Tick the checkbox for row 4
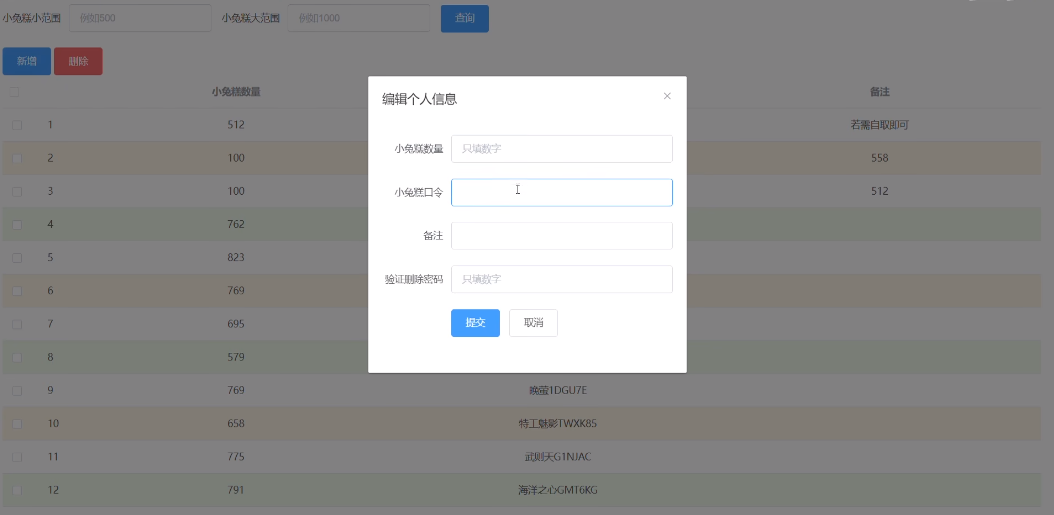The height and width of the screenshot is (515, 1054). pyautogui.click(x=16, y=225)
